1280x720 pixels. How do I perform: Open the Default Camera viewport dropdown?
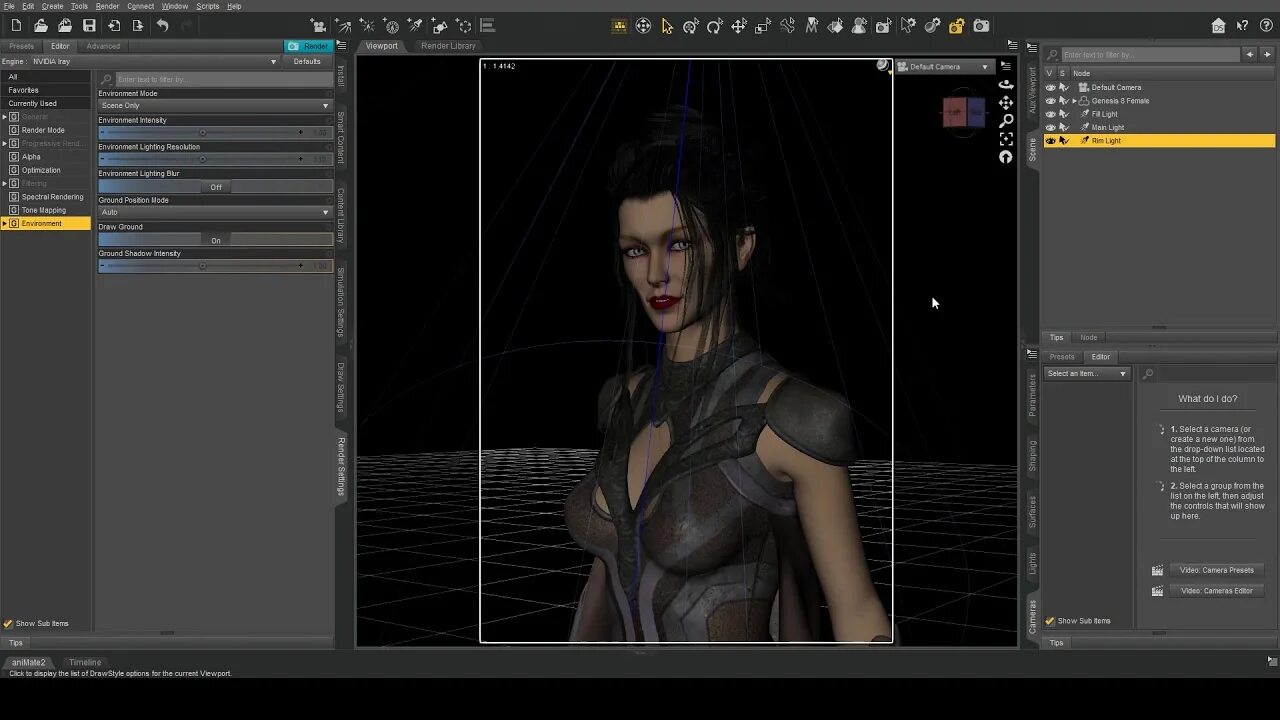(x=943, y=67)
